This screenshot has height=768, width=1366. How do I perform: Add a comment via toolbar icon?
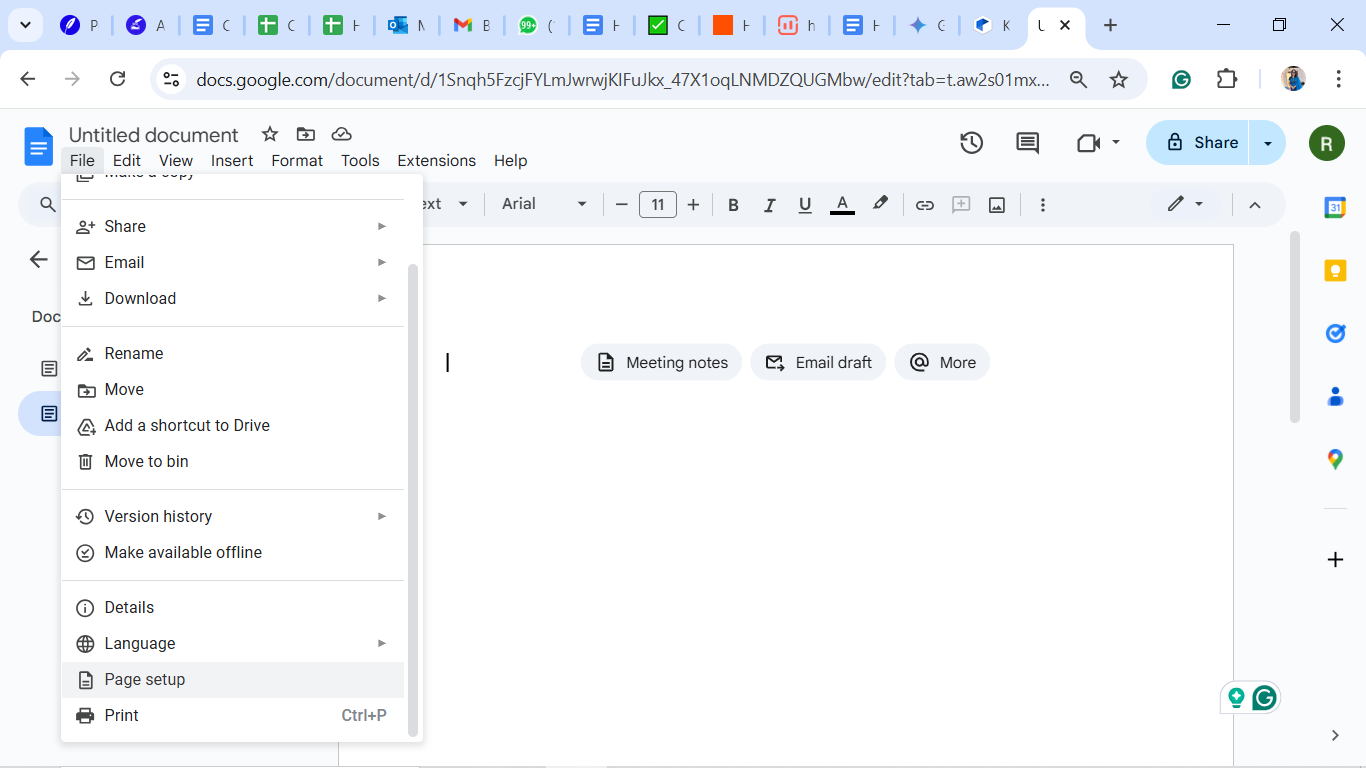pos(961,205)
